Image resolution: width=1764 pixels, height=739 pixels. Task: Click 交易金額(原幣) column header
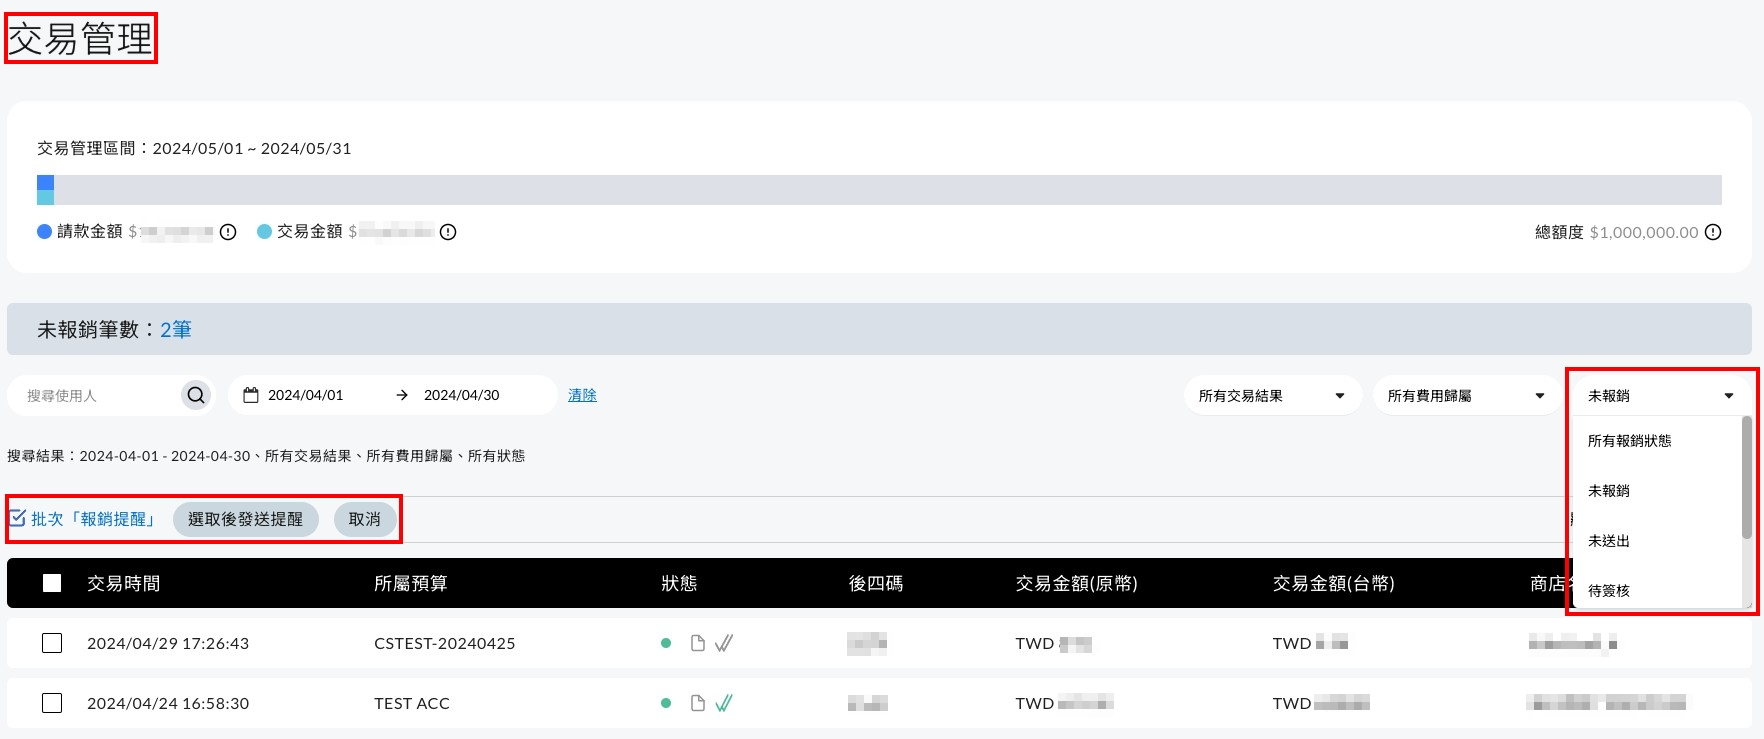click(x=1077, y=583)
